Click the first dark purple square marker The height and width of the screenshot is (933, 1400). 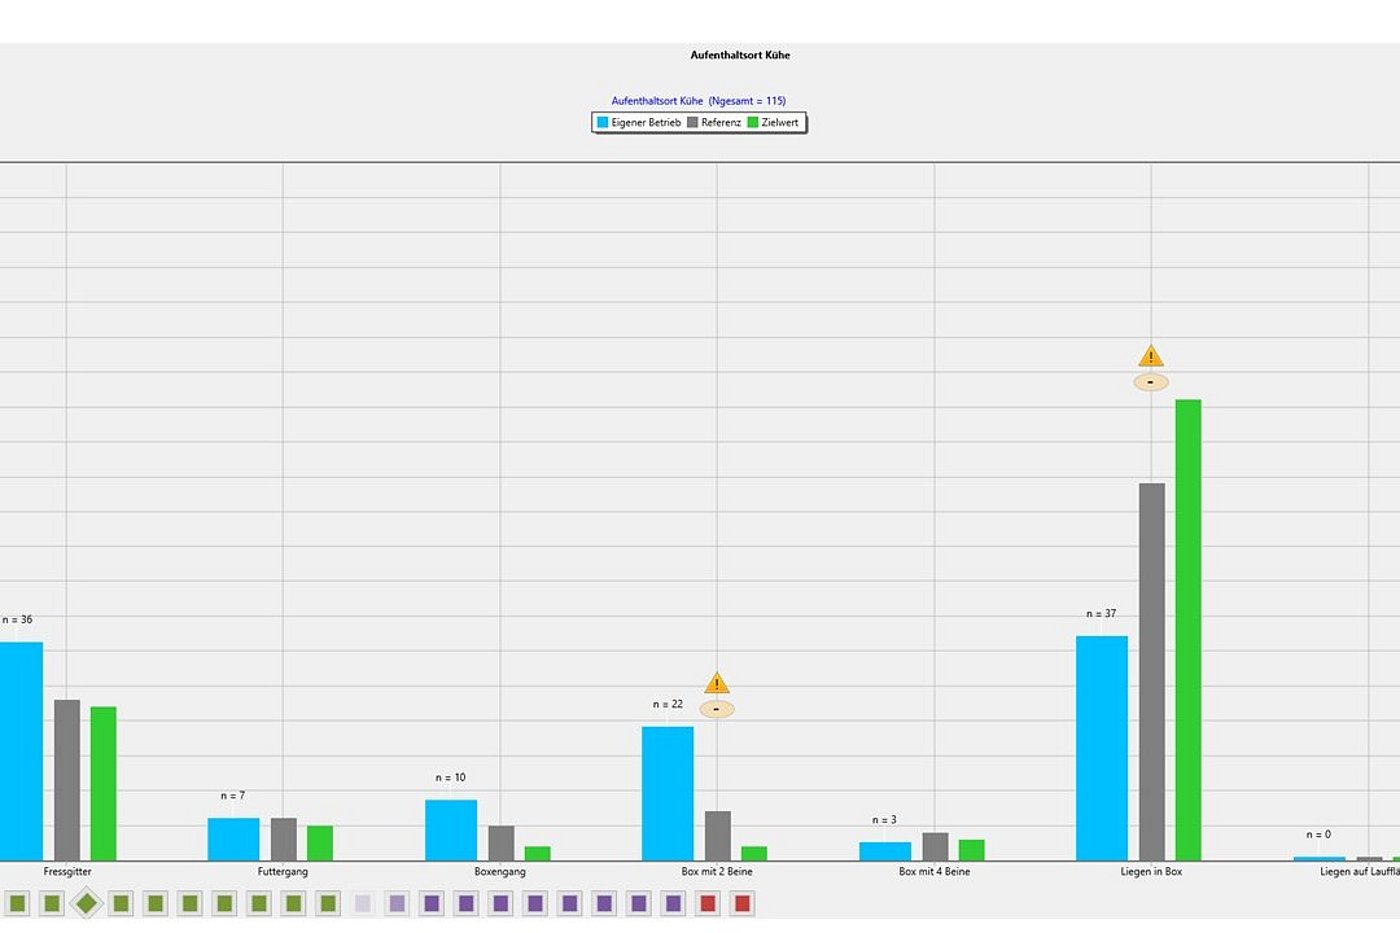(432, 904)
